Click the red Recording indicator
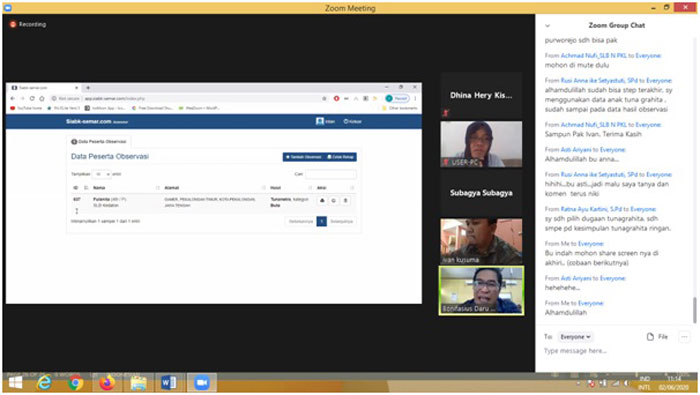Viewport: 700px width, 395px height. [28, 24]
